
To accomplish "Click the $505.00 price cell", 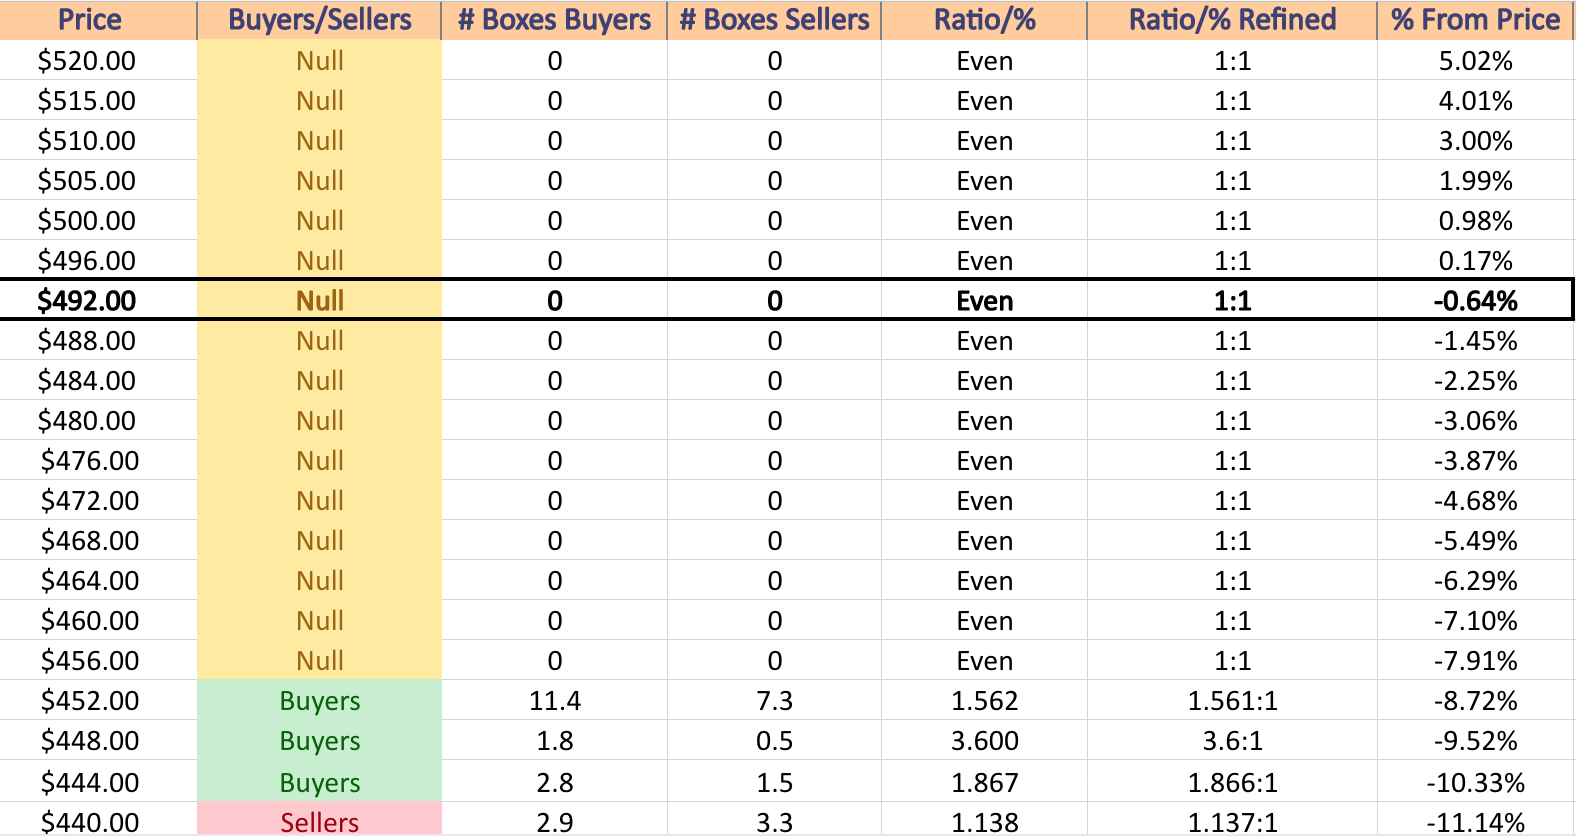I will click(98, 181).
